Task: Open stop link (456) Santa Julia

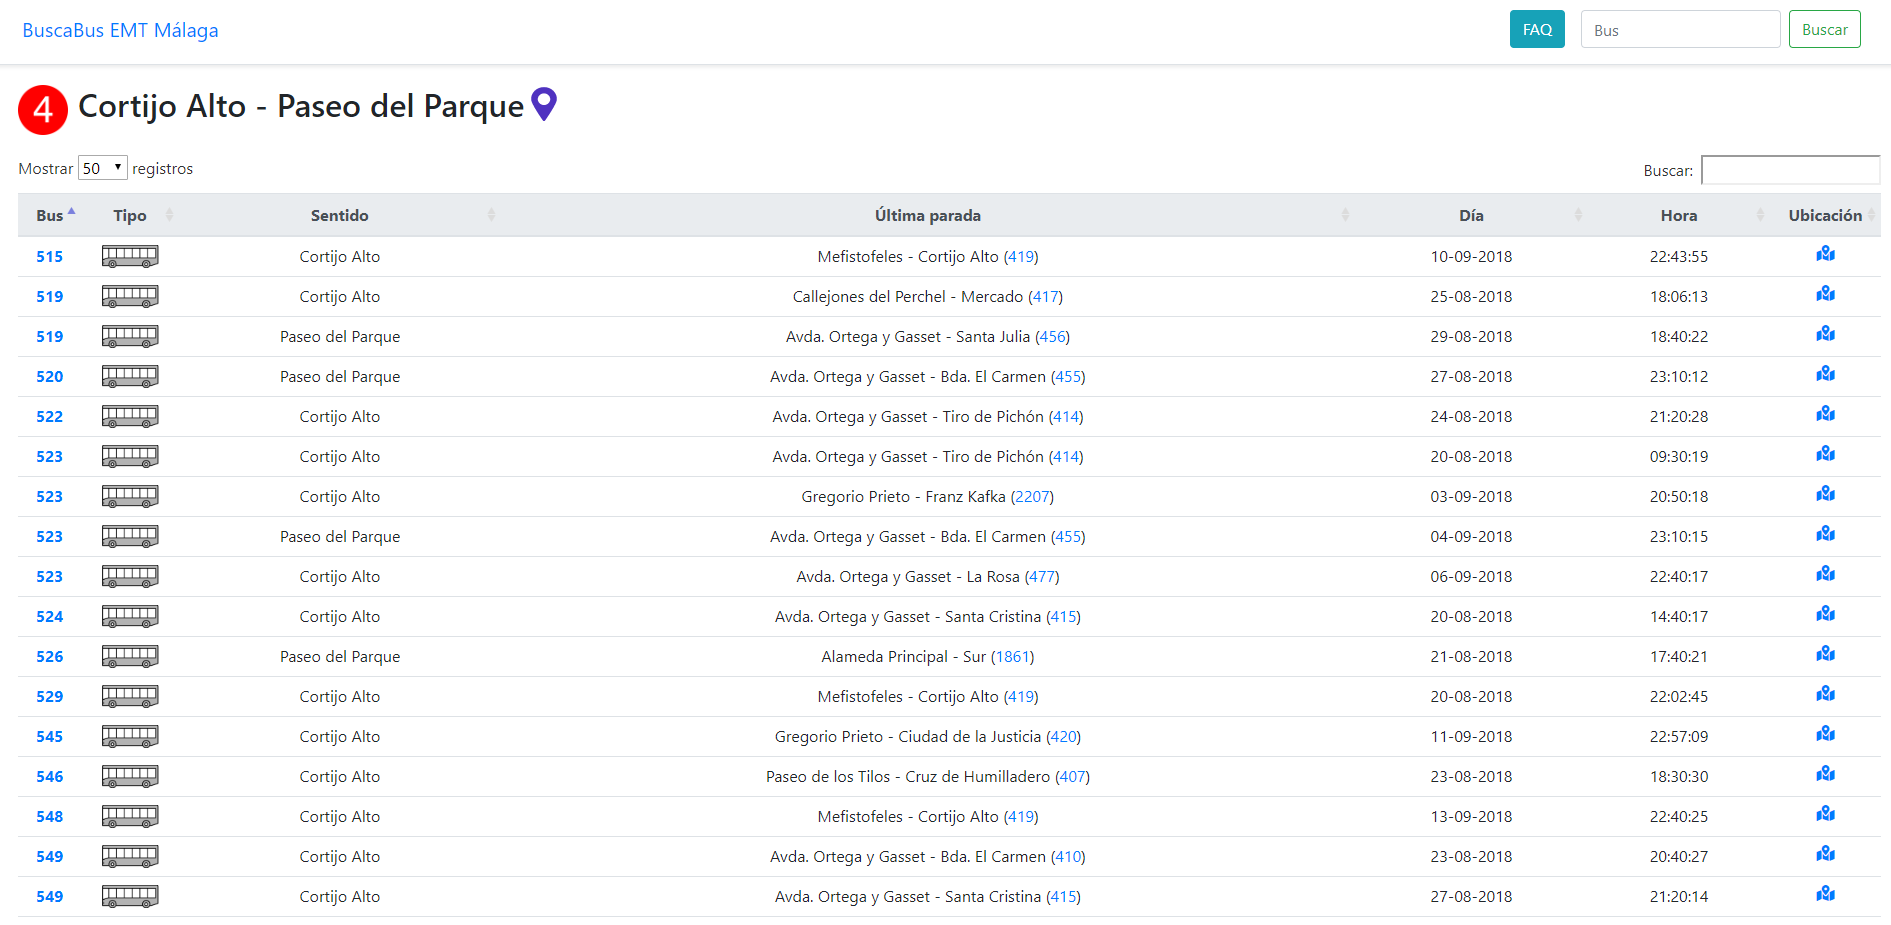Action: 1053,337
